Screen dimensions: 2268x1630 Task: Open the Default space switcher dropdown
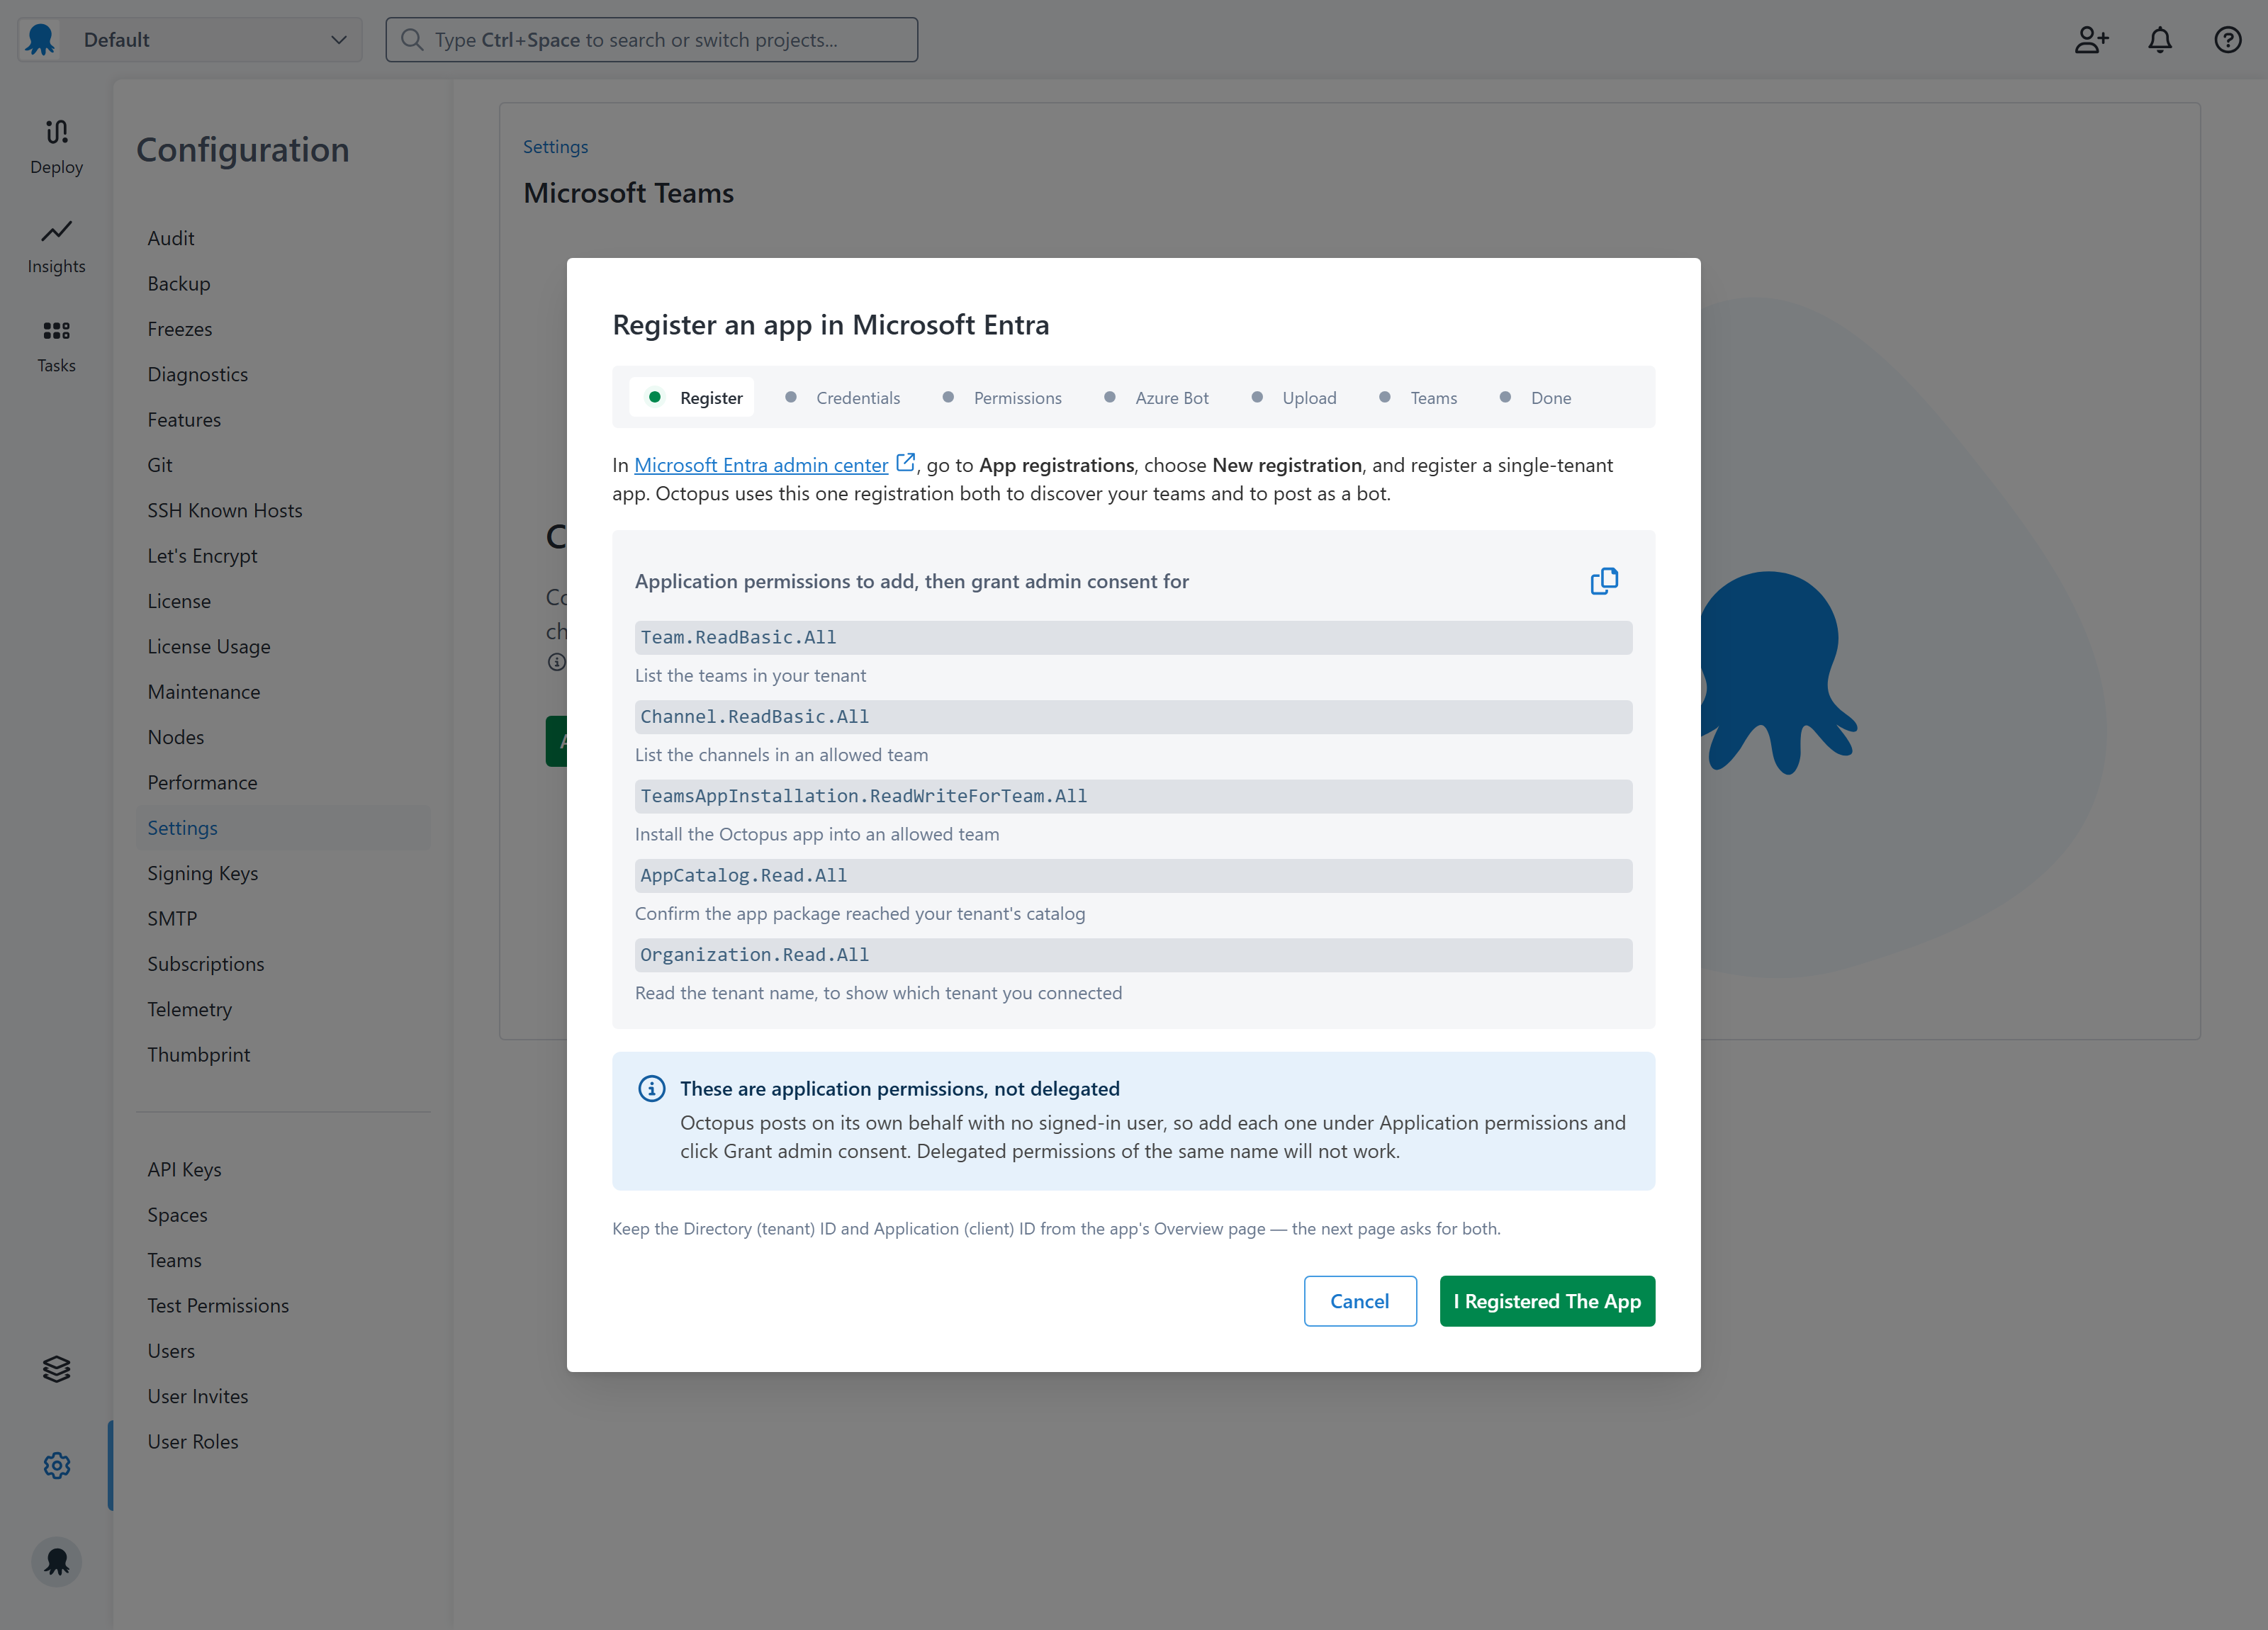point(190,40)
